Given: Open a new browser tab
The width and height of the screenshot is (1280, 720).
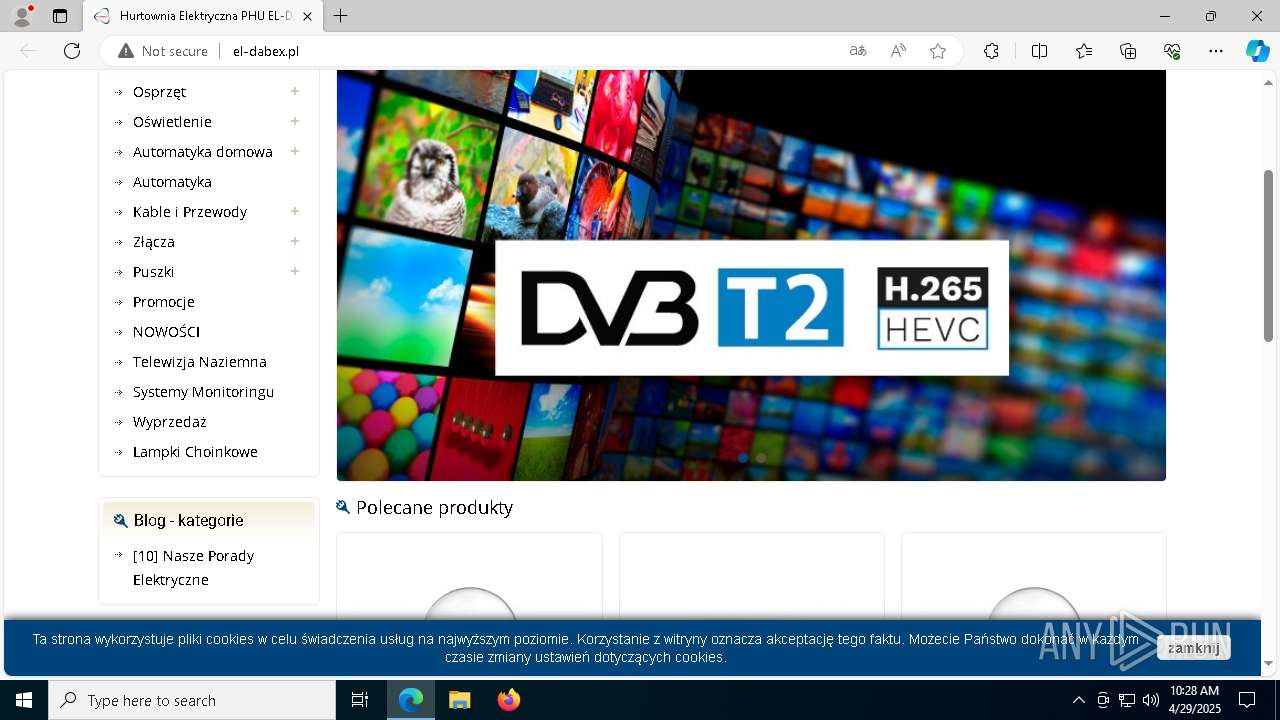Looking at the screenshot, I should [x=341, y=16].
